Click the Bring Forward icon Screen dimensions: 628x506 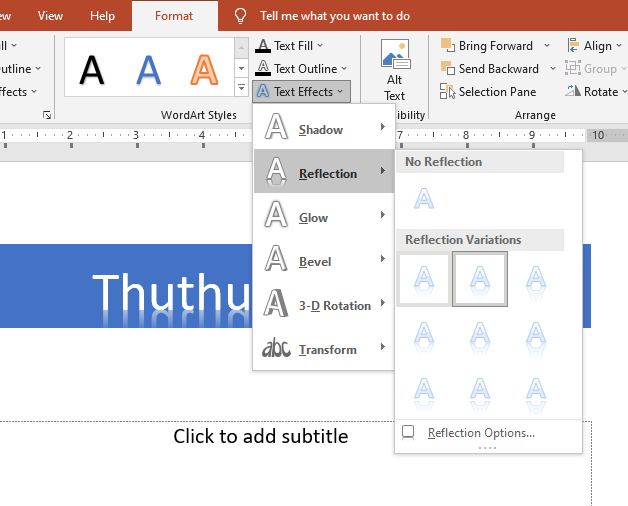point(447,45)
